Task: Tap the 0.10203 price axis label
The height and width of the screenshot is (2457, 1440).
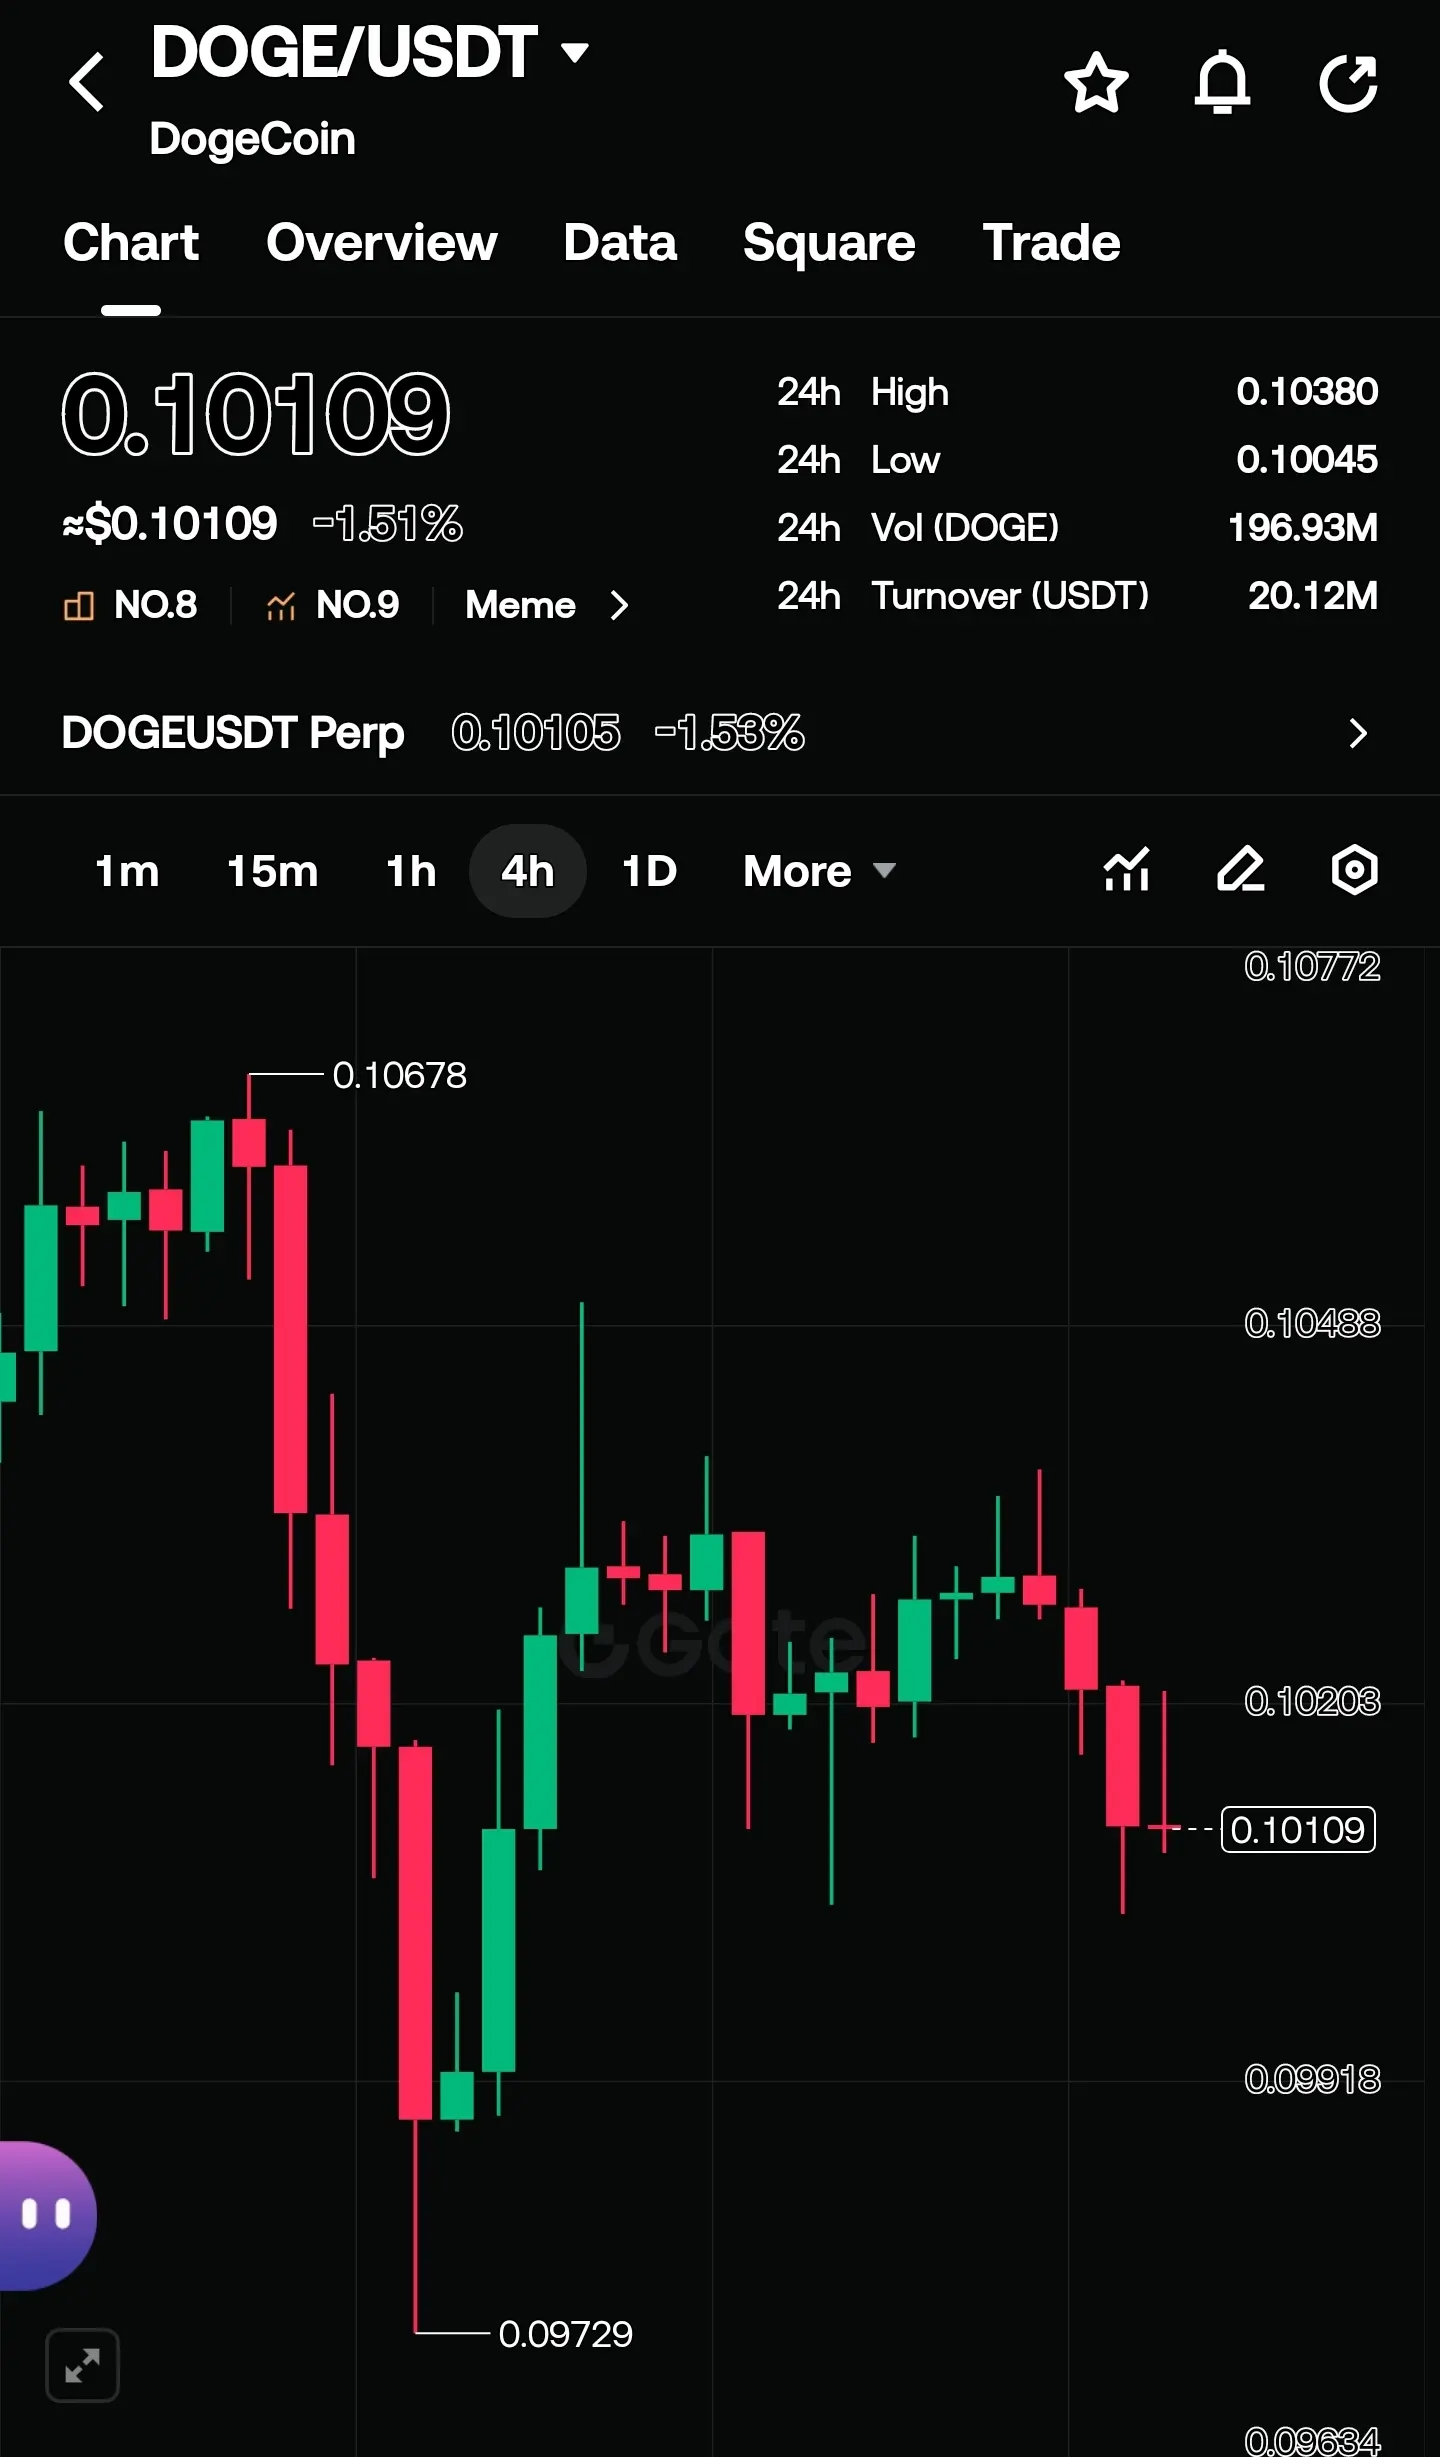Action: (x=1312, y=1701)
